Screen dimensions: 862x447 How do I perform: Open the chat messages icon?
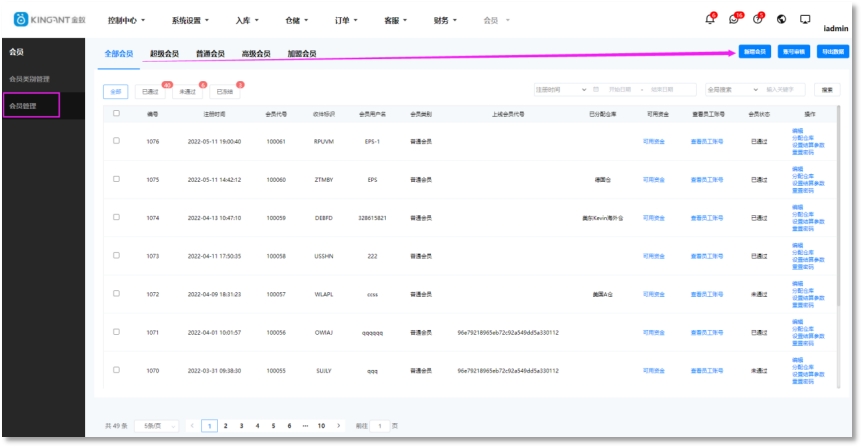[734, 20]
